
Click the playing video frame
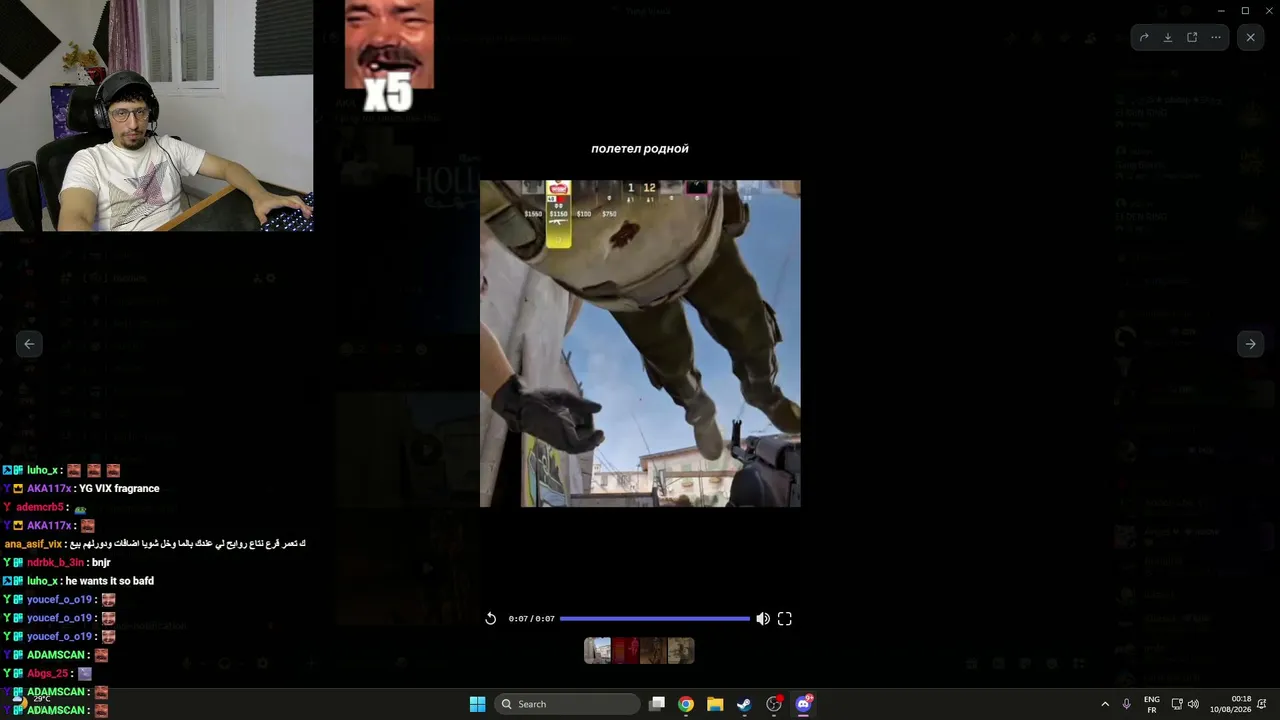640,343
